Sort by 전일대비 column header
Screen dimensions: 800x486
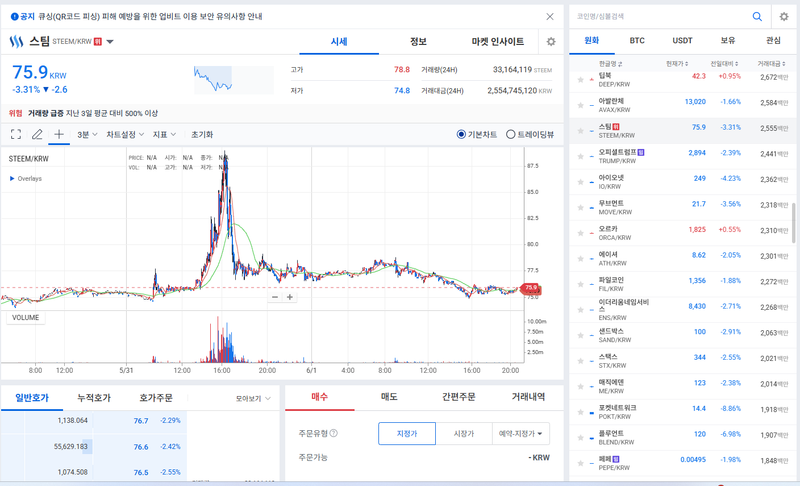[724, 64]
